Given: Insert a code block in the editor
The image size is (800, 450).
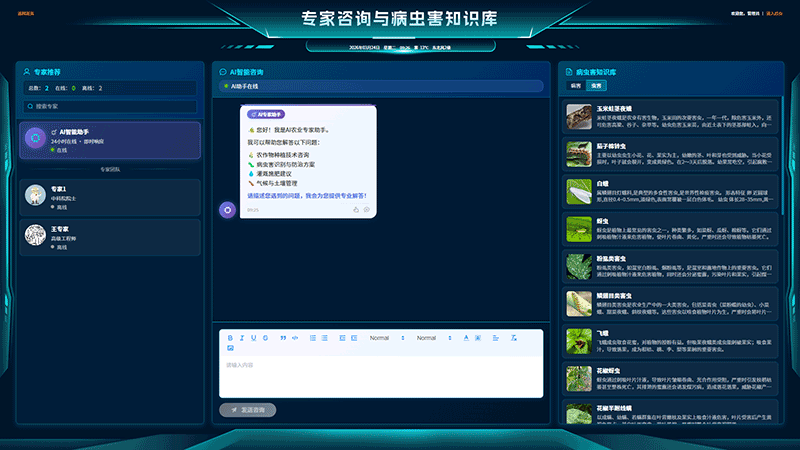Looking at the screenshot, I should (x=295, y=338).
